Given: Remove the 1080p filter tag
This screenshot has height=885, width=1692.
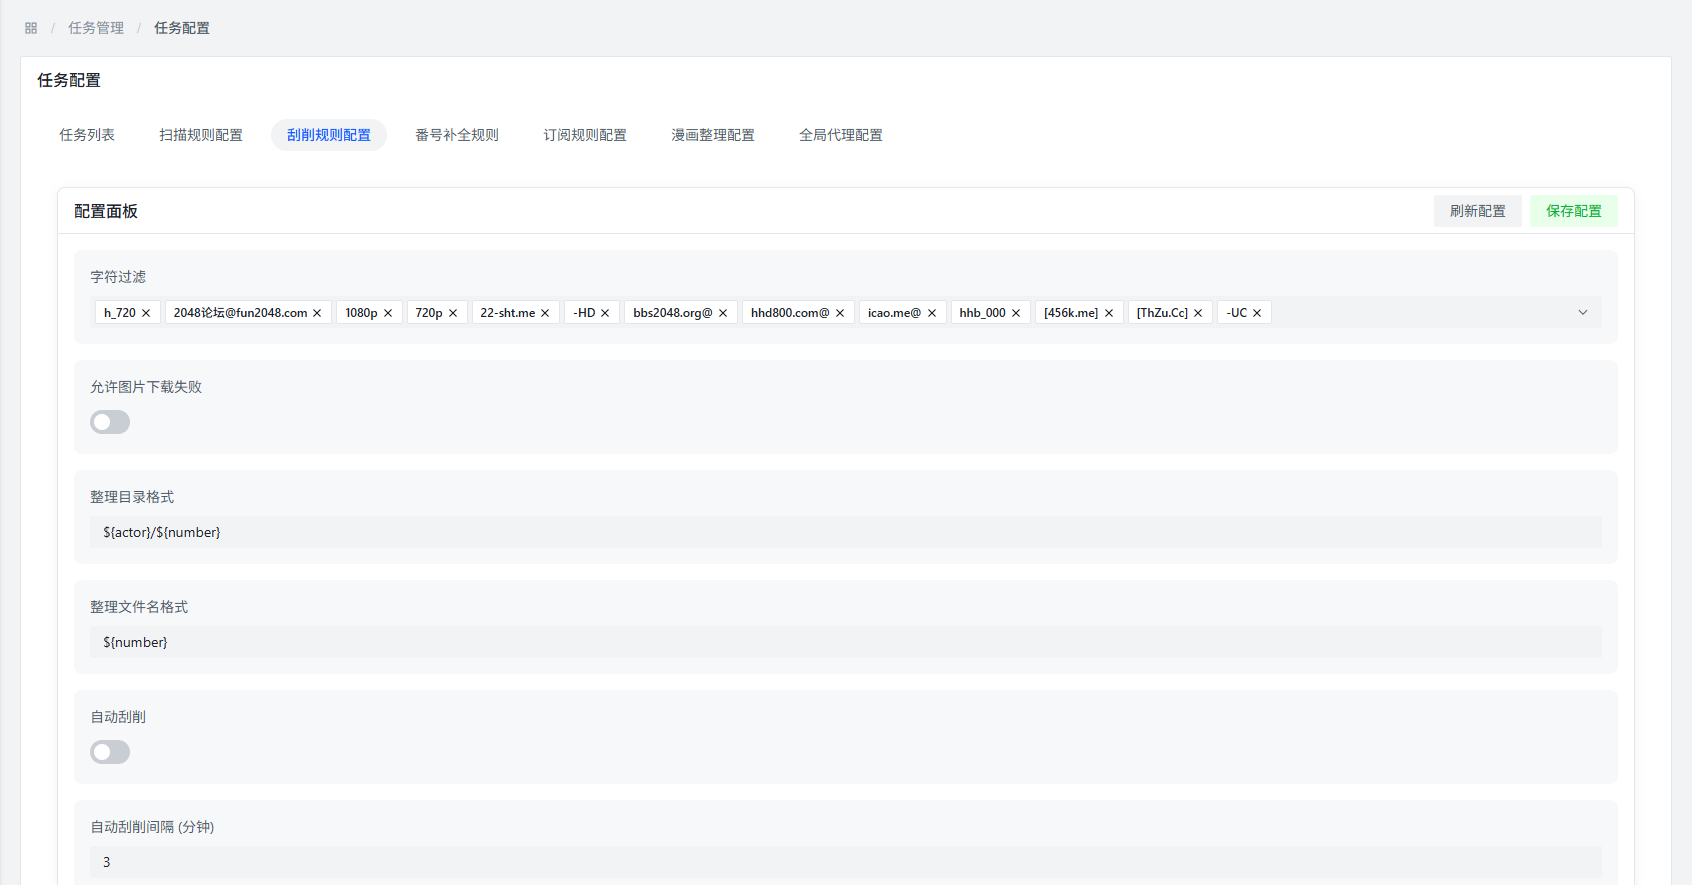Looking at the screenshot, I should [388, 313].
